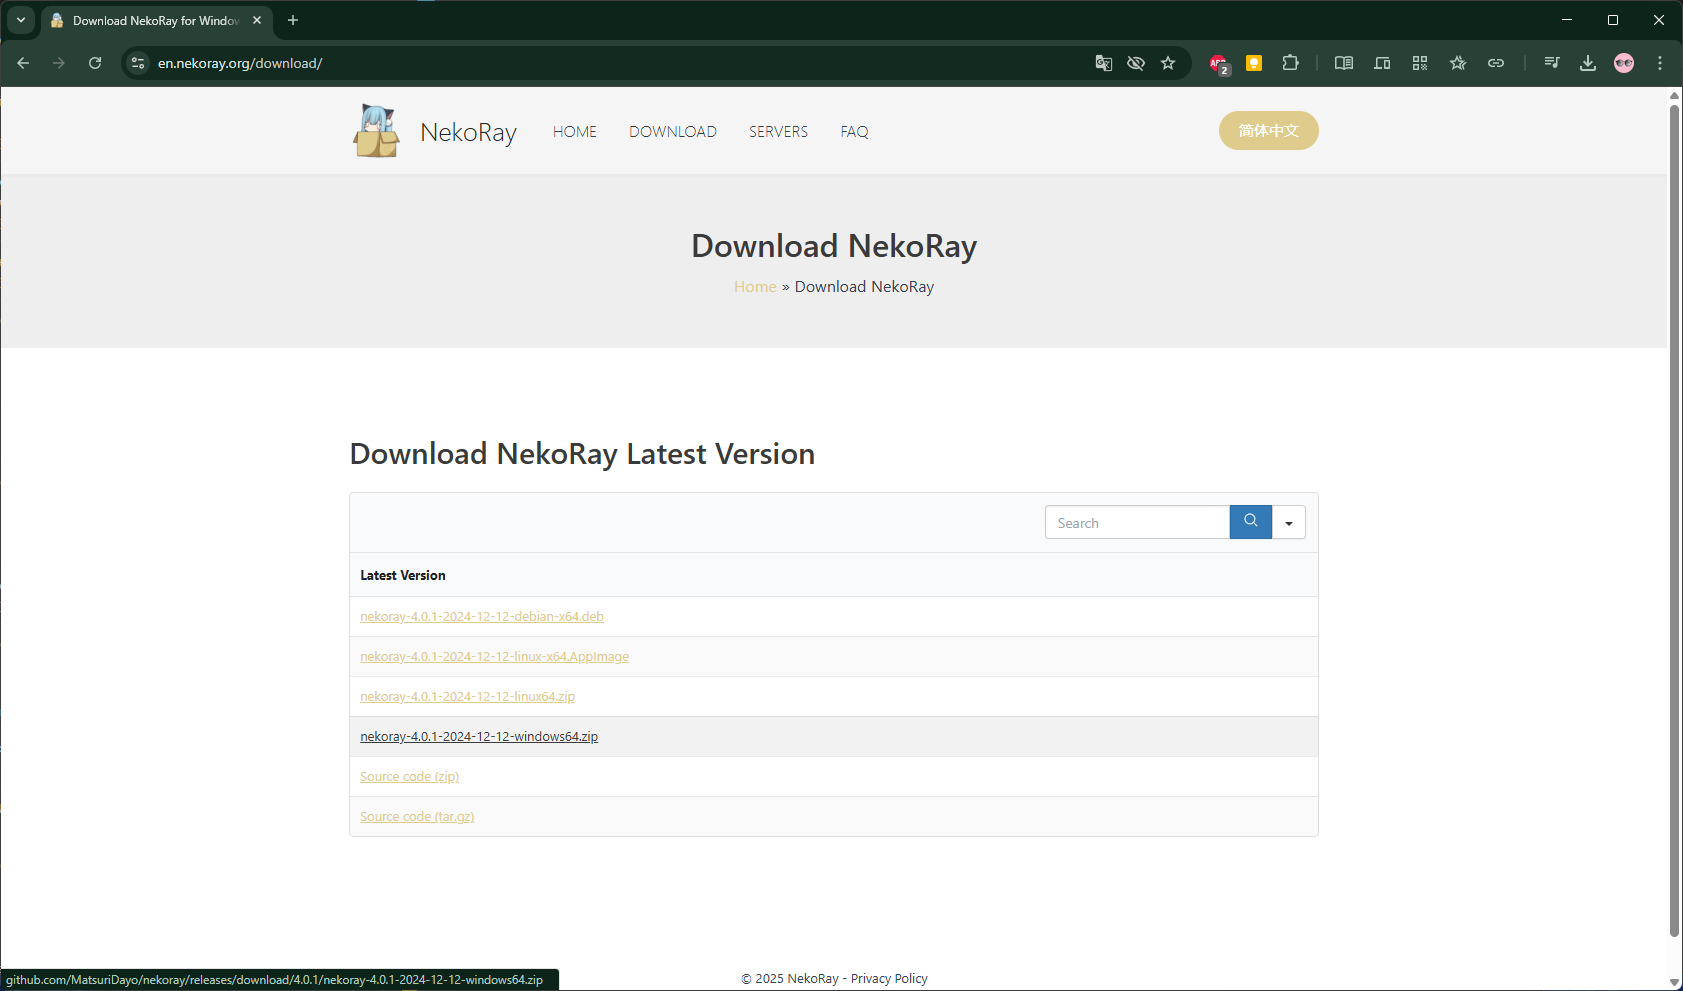Open the red adblock extension icon
This screenshot has height=991, width=1683.
click(x=1219, y=64)
